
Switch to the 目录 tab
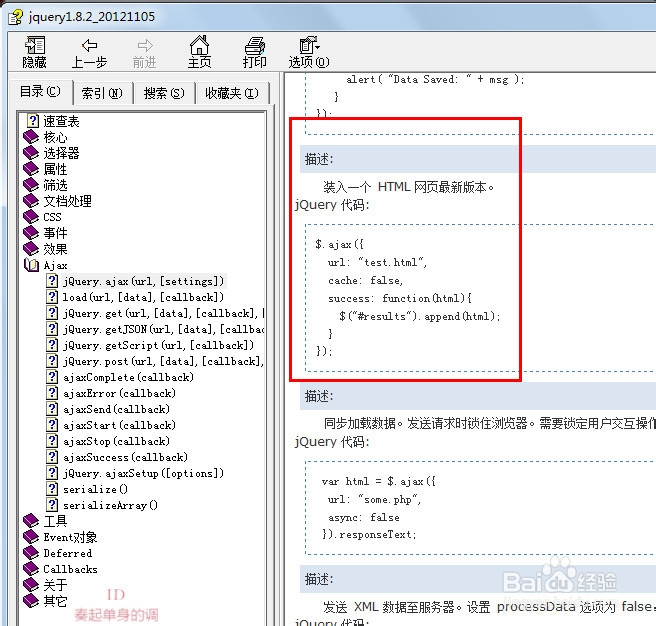point(40,91)
